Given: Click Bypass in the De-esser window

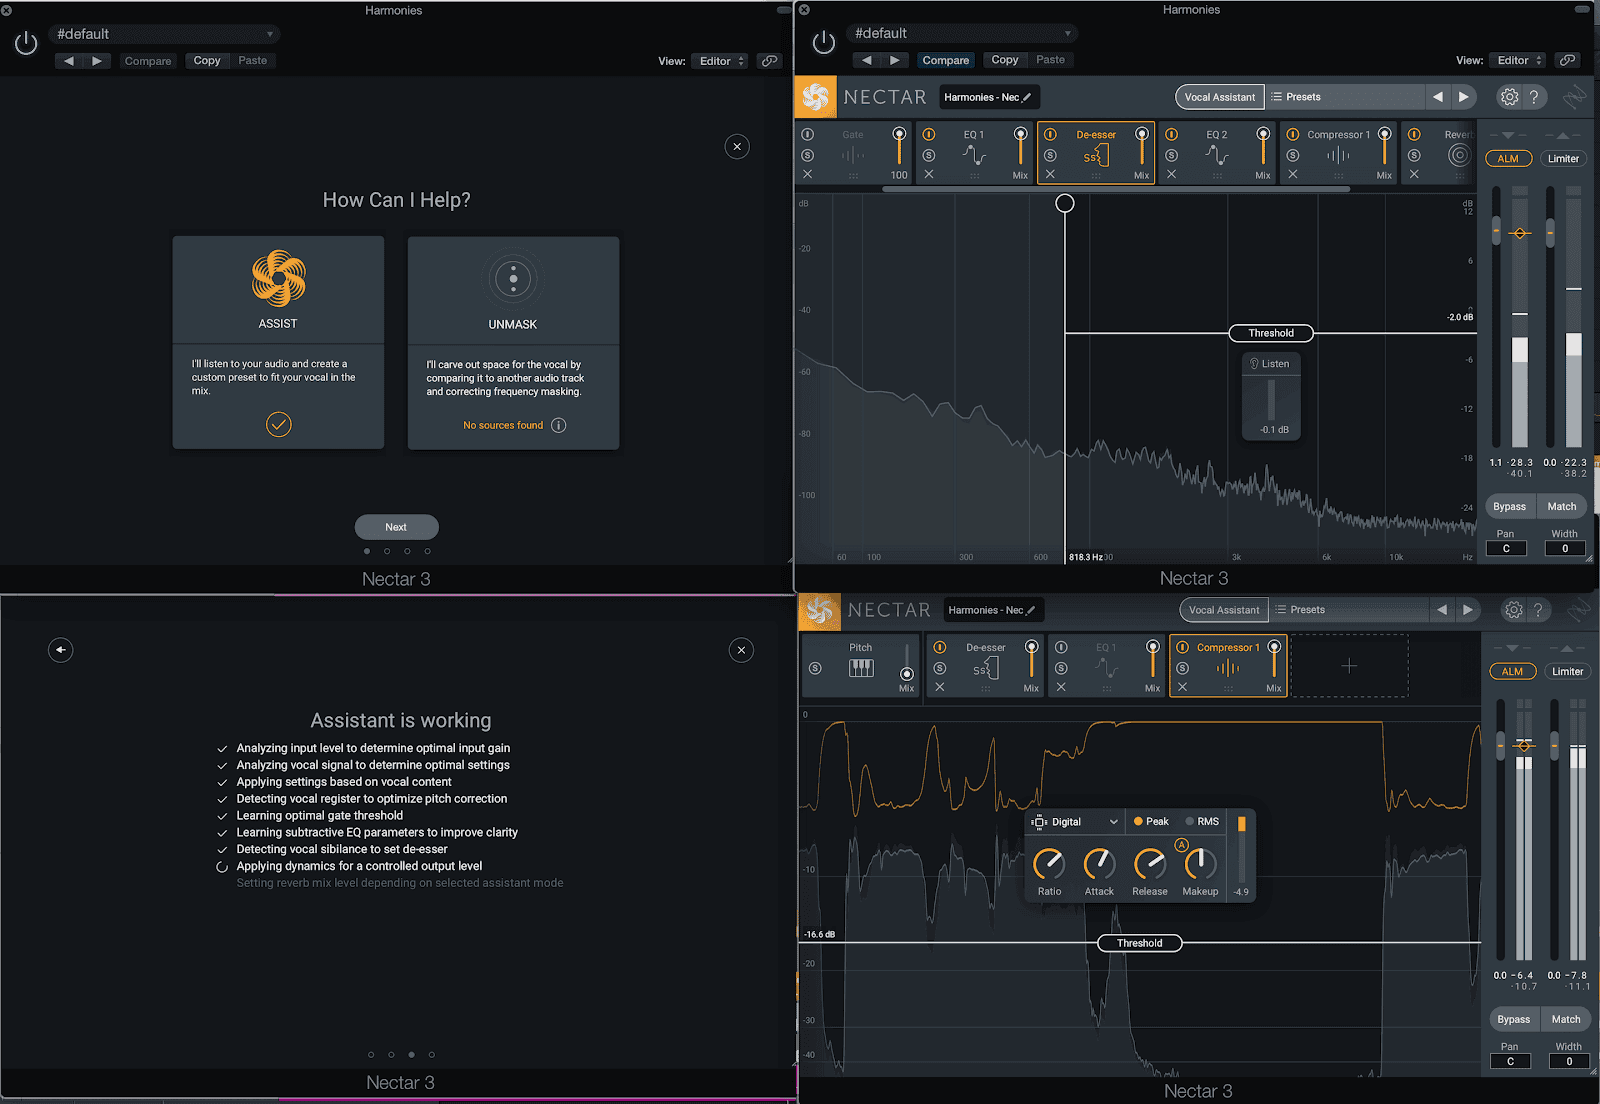Looking at the screenshot, I should coord(1510,507).
